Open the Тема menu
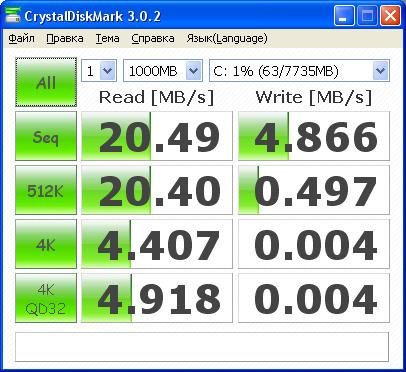 pyautogui.click(x=107, y=38)
